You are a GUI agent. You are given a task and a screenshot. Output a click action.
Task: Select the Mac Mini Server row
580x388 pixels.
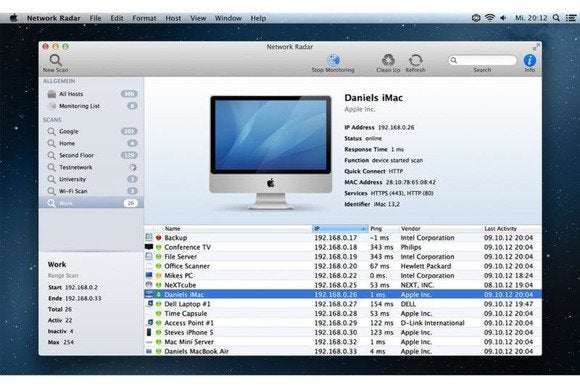(x=343, y=342)
